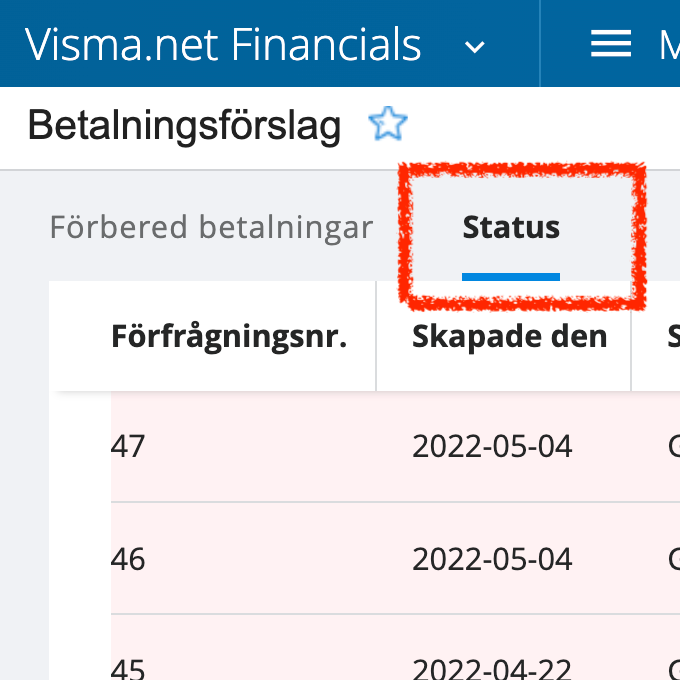
Task: Select request number 45 cell
Action: (128, 665)
